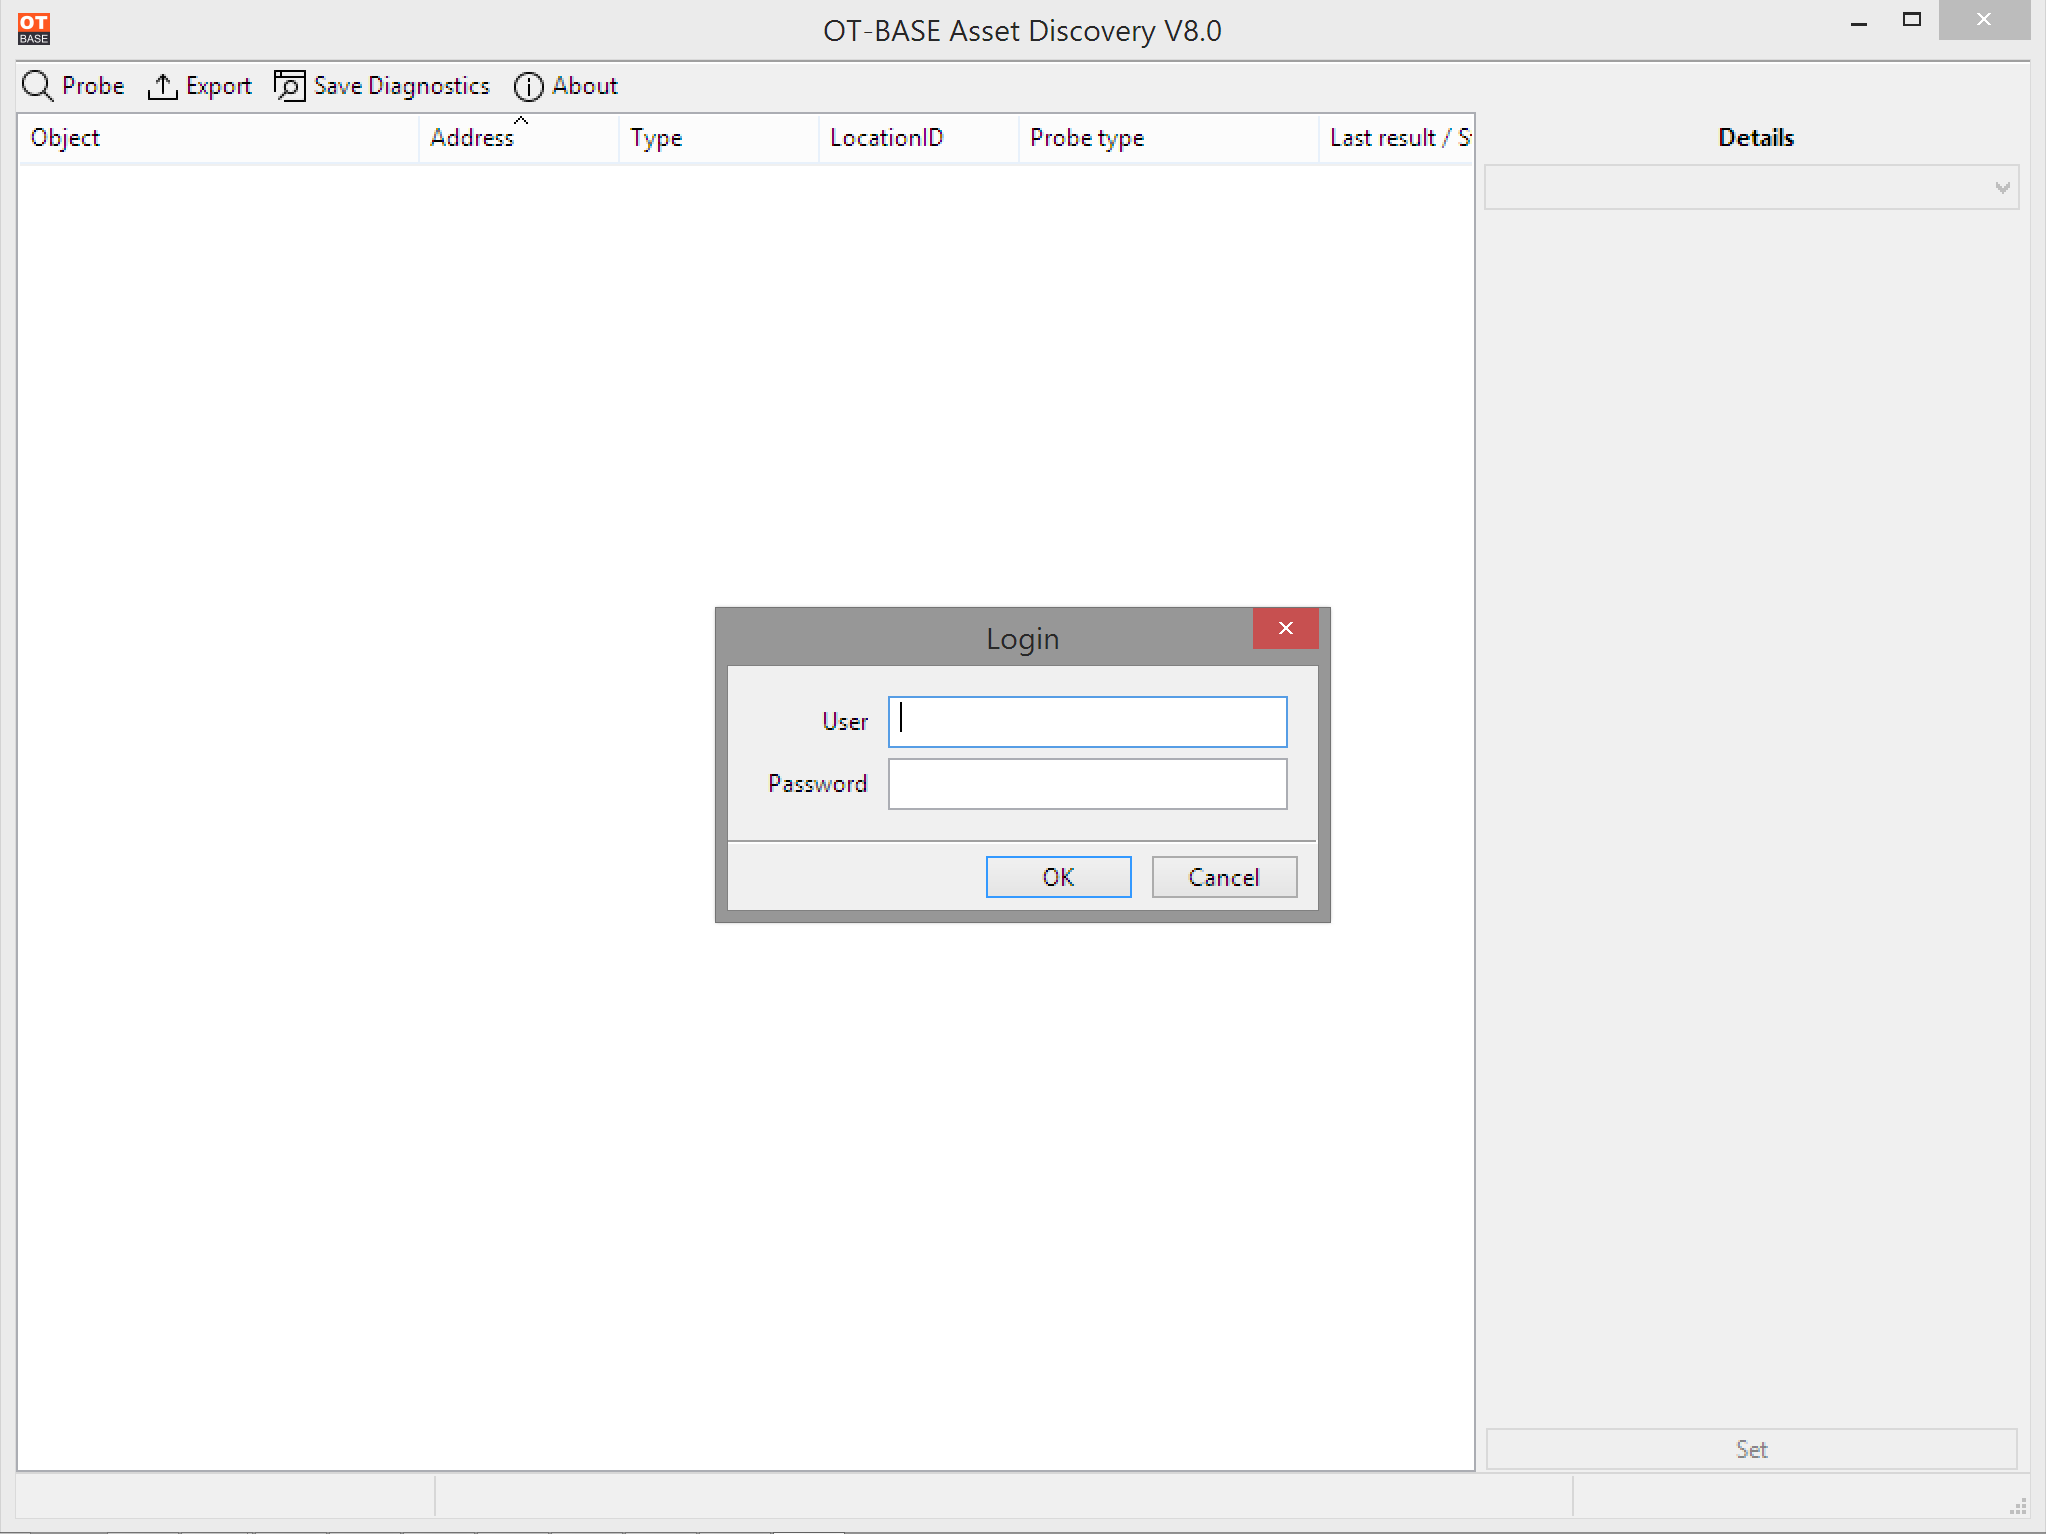Expand the Details dropdown combo box

[1751, 188]
